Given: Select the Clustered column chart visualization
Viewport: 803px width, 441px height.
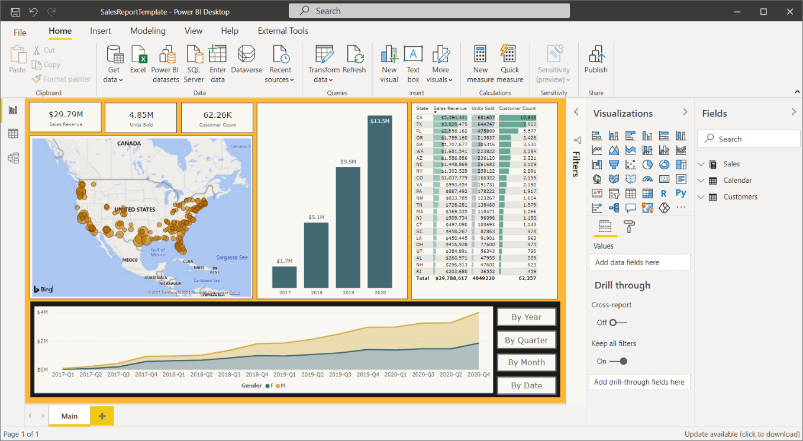Looking at the screenshot, I should [647, 136].
